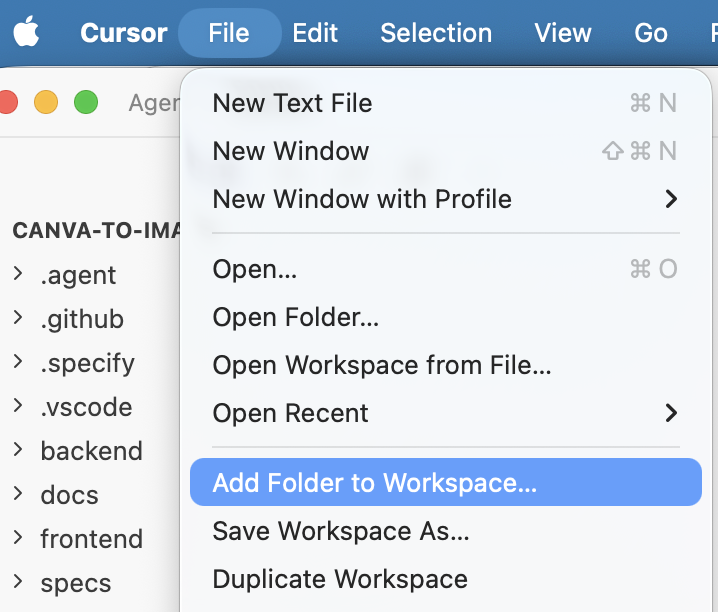Open the Go menu
Screen dimensions: 718x612
651,33
